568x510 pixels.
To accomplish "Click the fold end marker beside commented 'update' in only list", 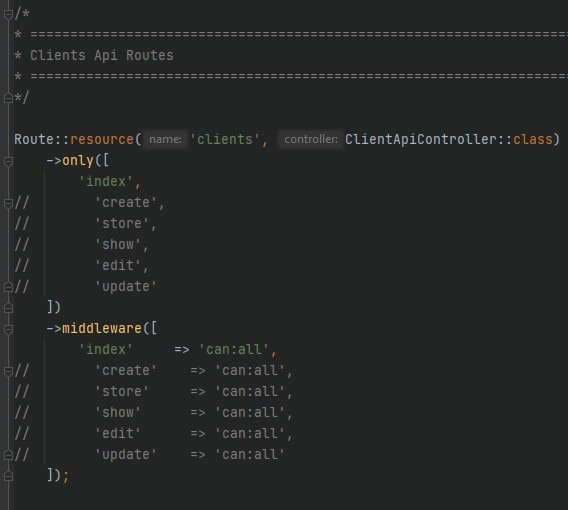I will 8,287.
